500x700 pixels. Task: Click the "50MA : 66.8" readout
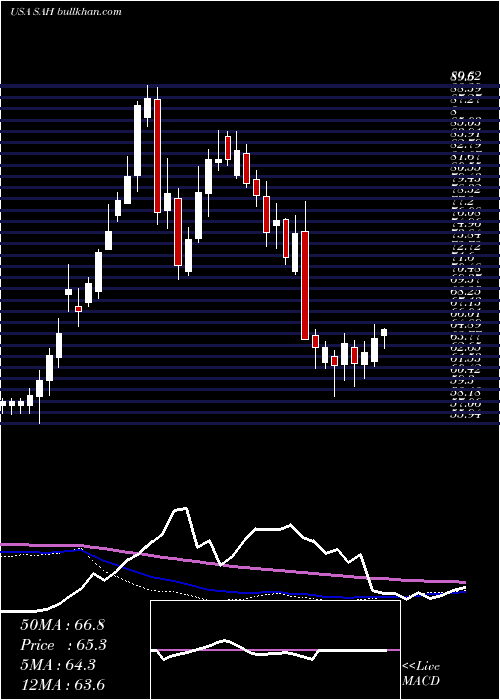[62, 625]
